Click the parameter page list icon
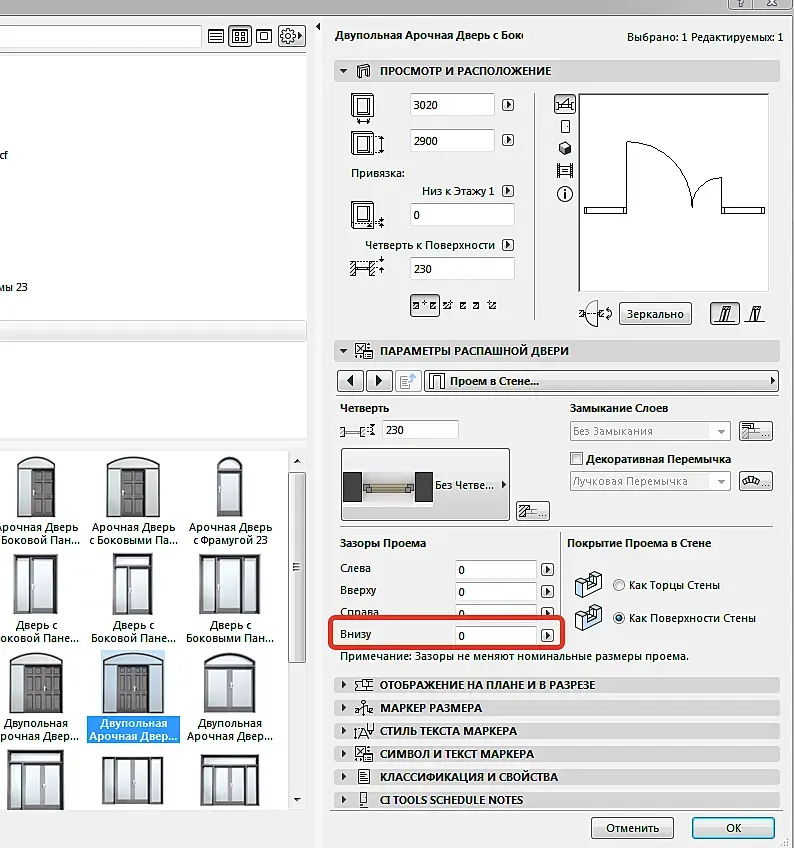This screenshot has width=794, height=848. point(408,381)
